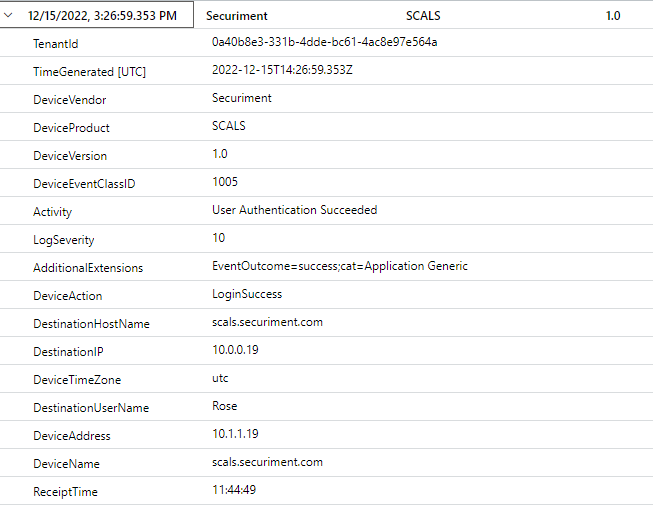Select the DeviceProduct field label

point(71,127)
